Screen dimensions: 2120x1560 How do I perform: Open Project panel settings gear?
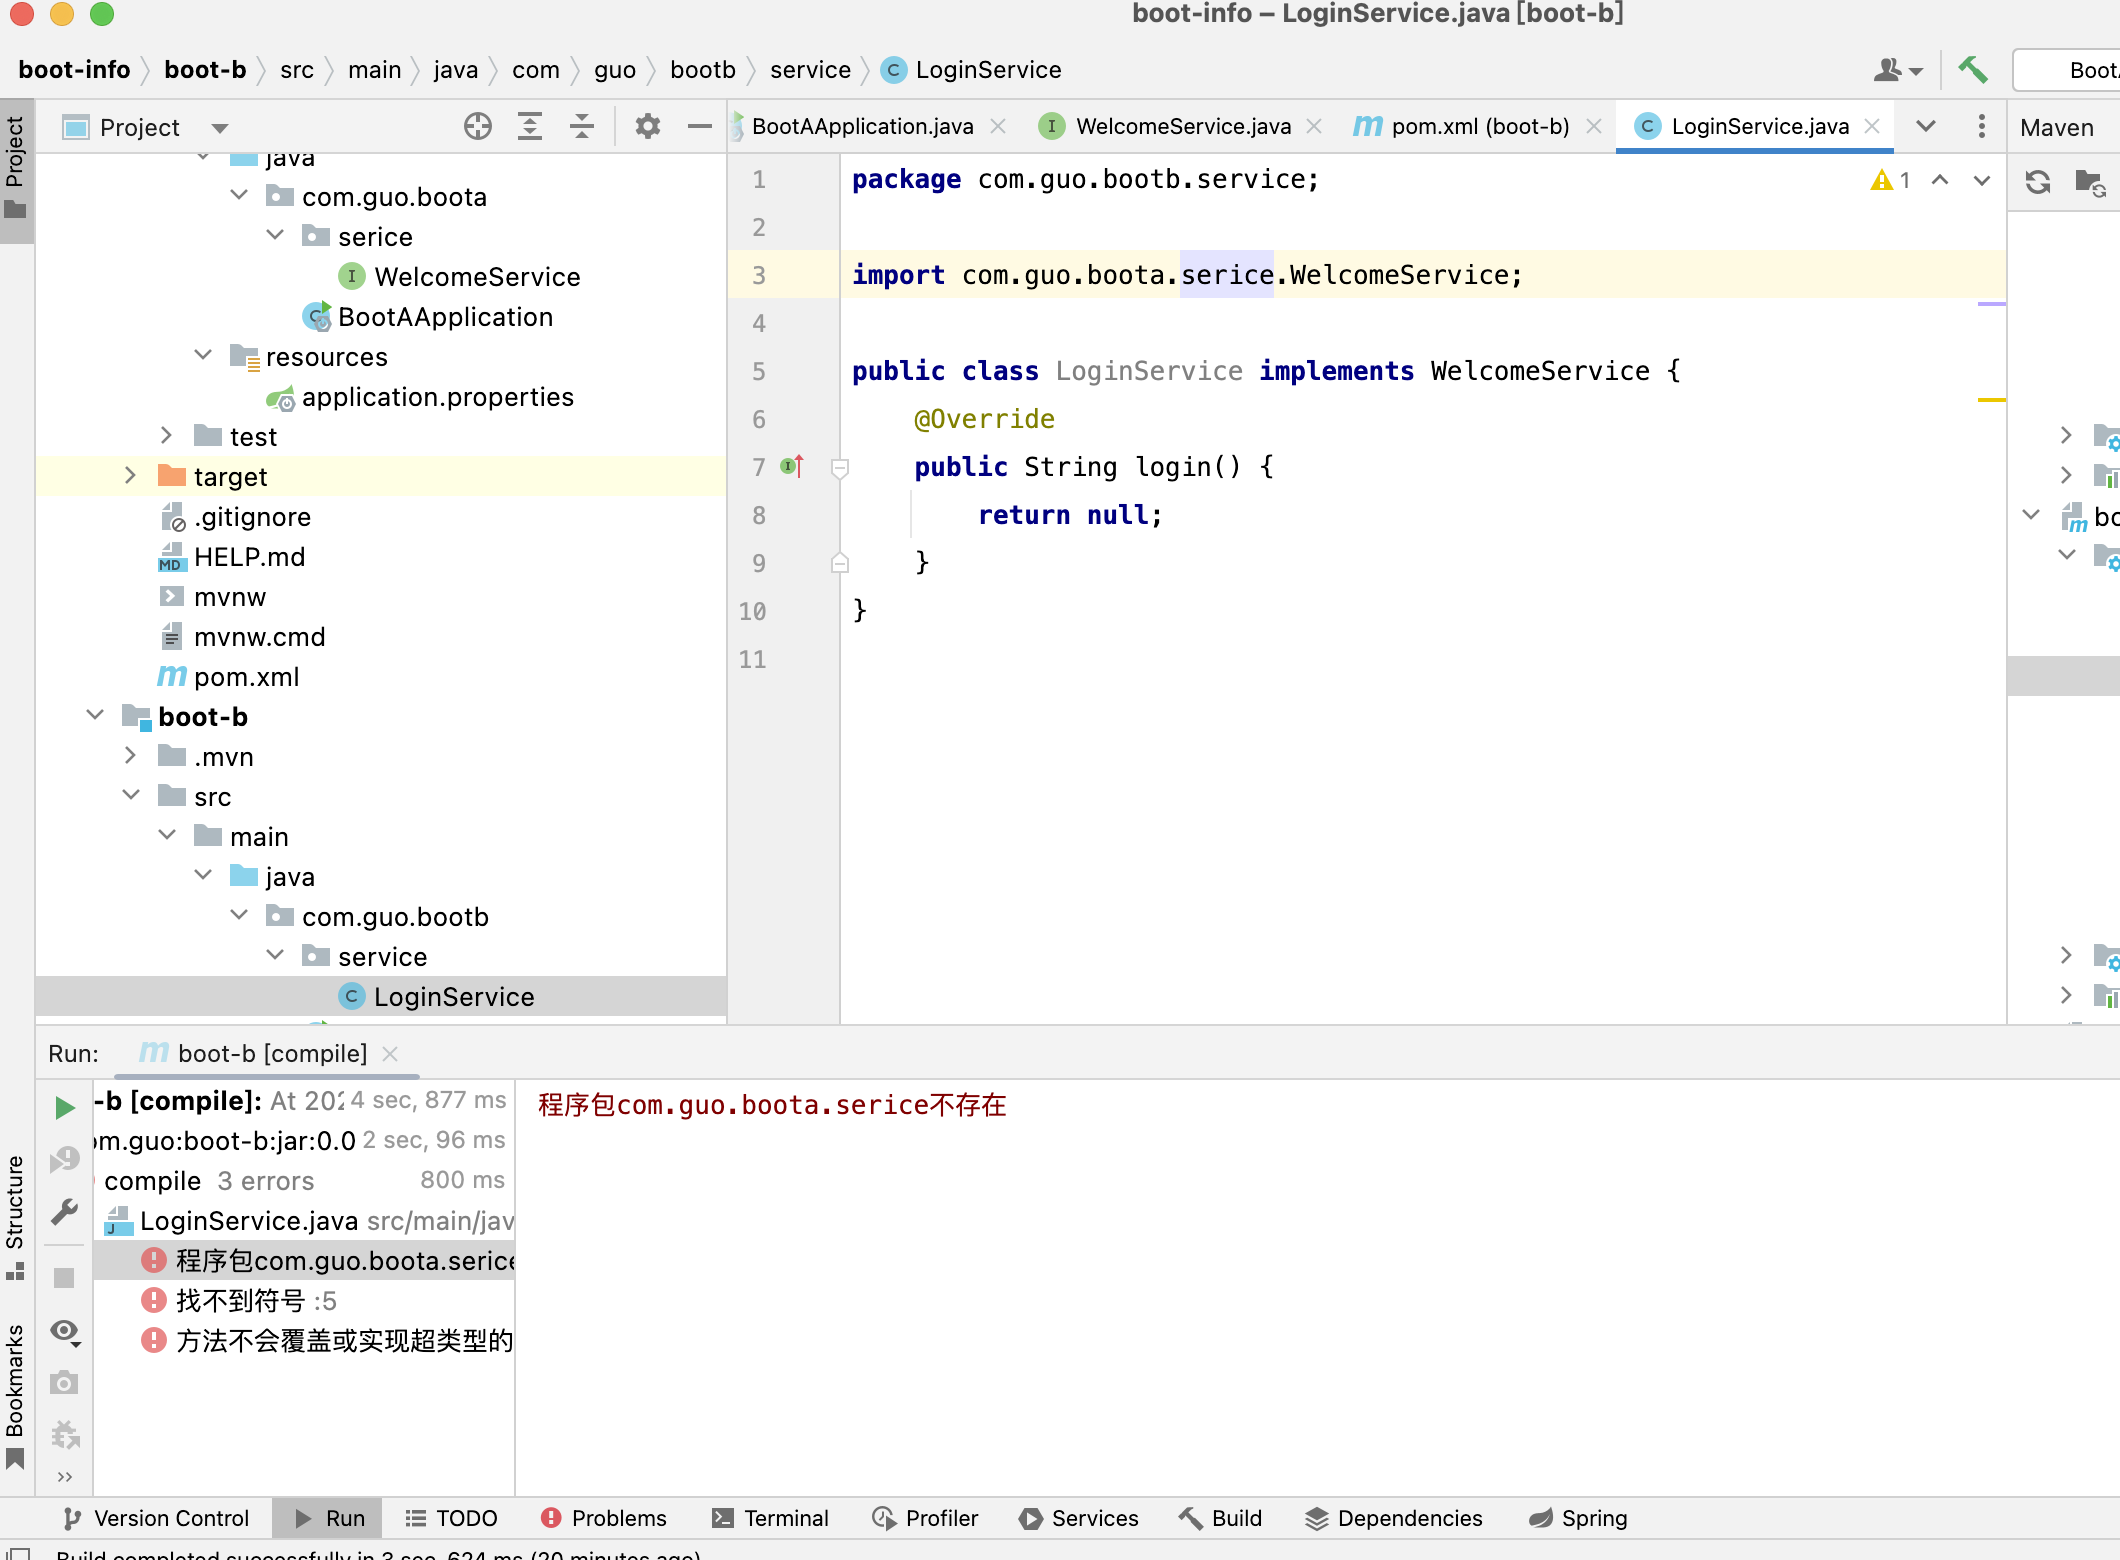point(648,127)
